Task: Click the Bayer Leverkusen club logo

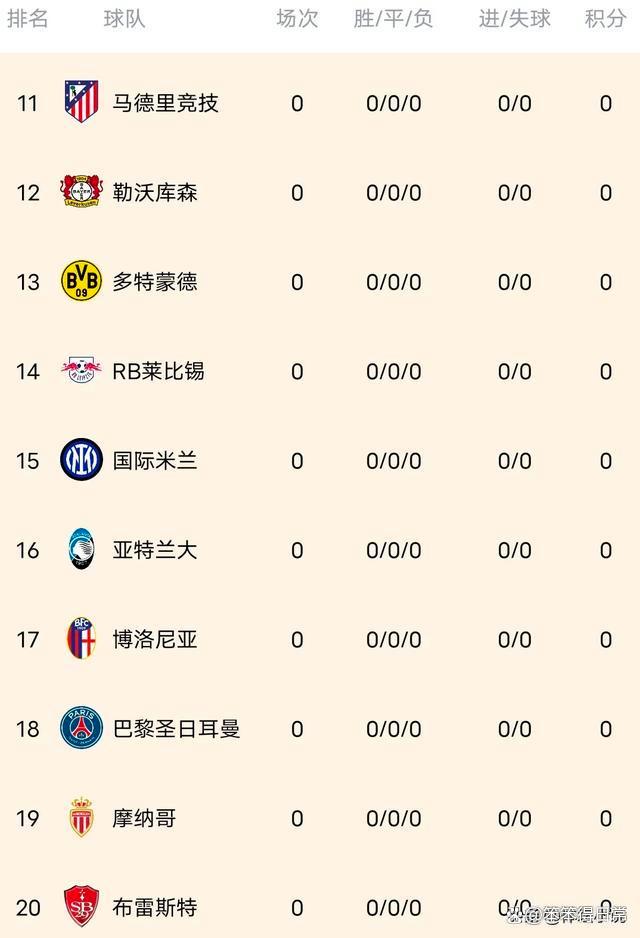Action: click(81, 192)
